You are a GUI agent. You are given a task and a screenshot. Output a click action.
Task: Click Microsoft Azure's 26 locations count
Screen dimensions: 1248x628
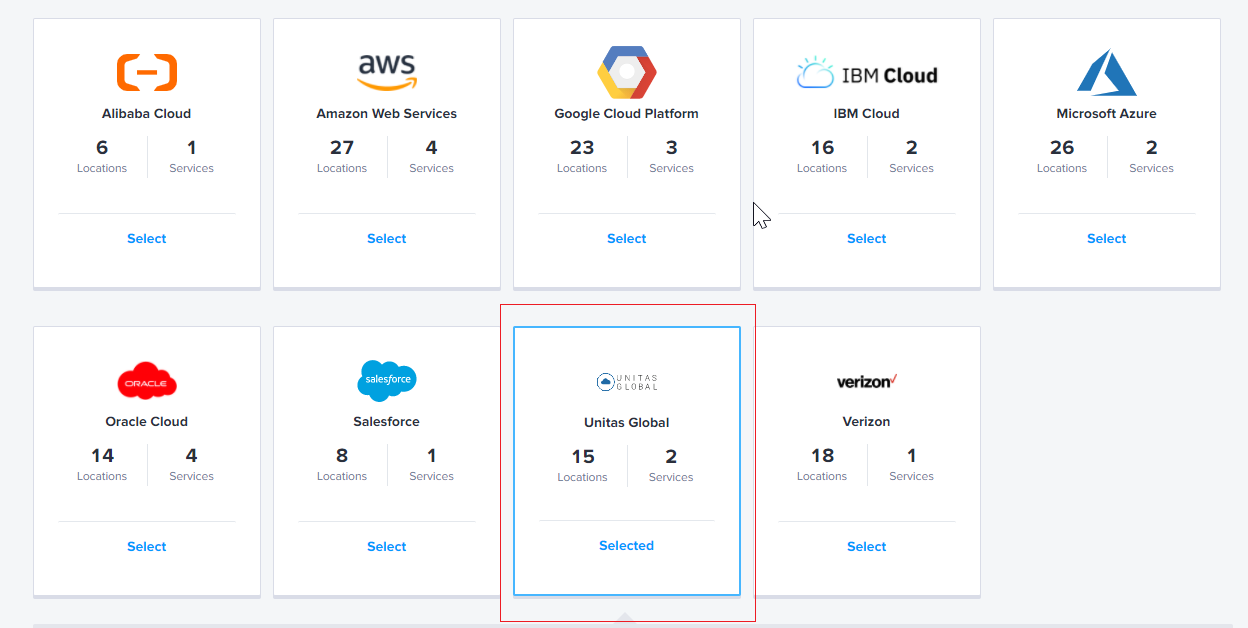coord(1062,148)
